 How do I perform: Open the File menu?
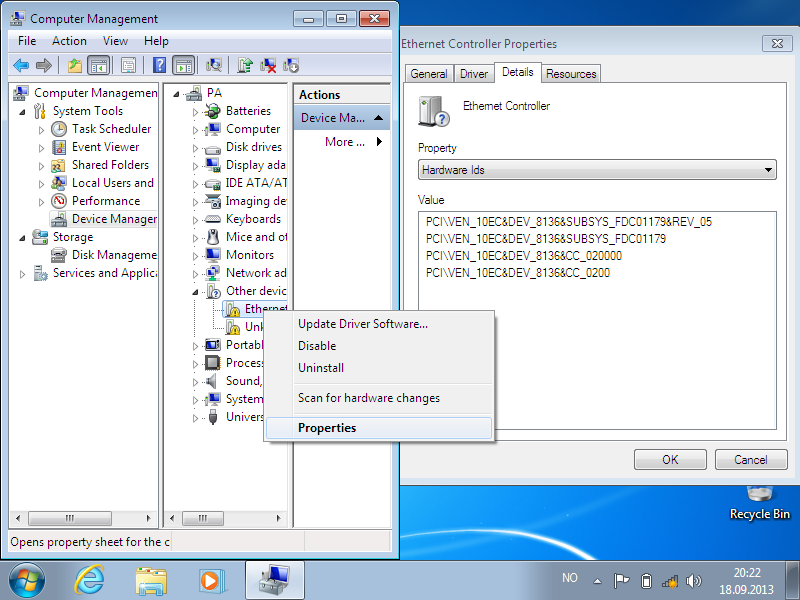[x=27, y=41]
